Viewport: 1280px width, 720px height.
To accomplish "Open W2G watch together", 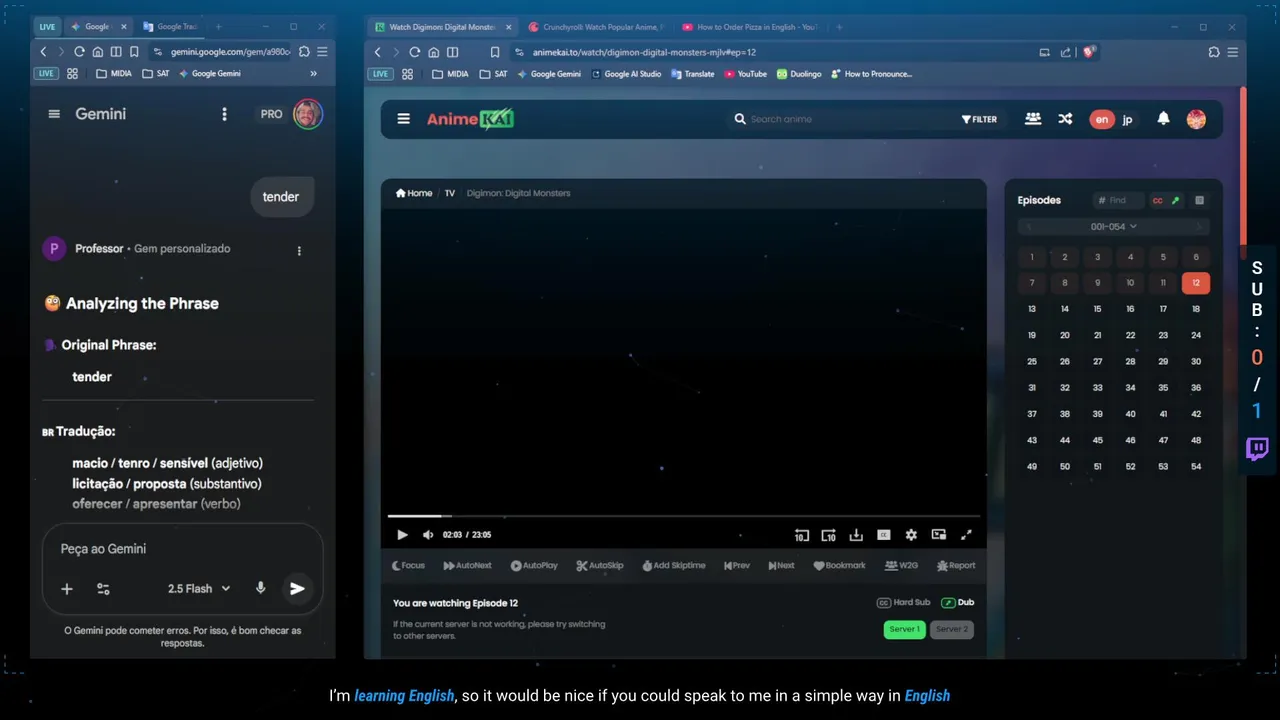I will click(901, 566).
